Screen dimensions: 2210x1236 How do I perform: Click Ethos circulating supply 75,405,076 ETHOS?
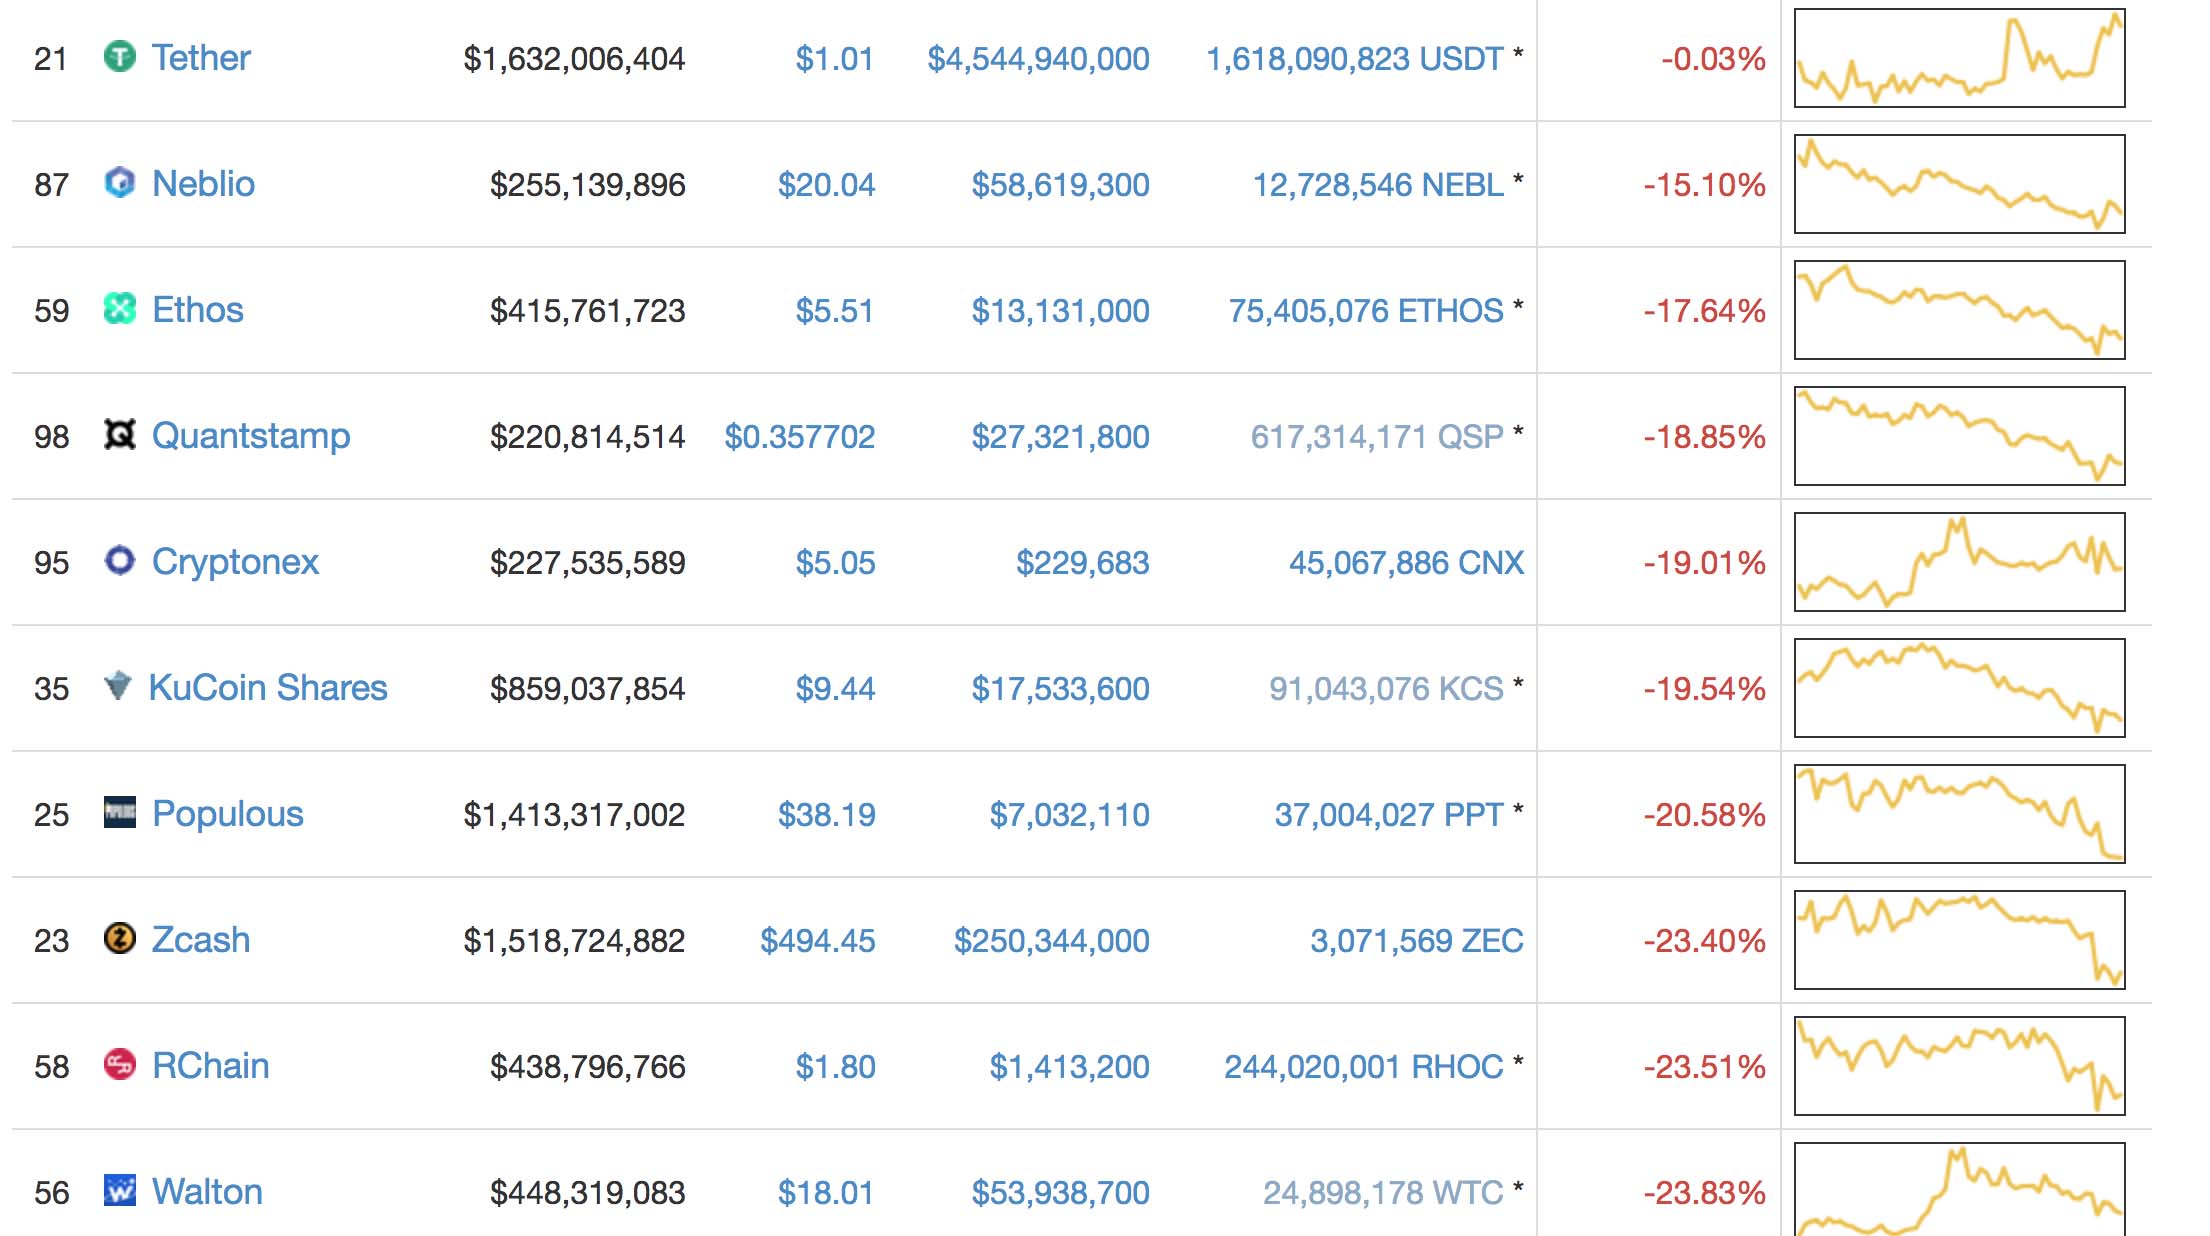click(1365, 311)
